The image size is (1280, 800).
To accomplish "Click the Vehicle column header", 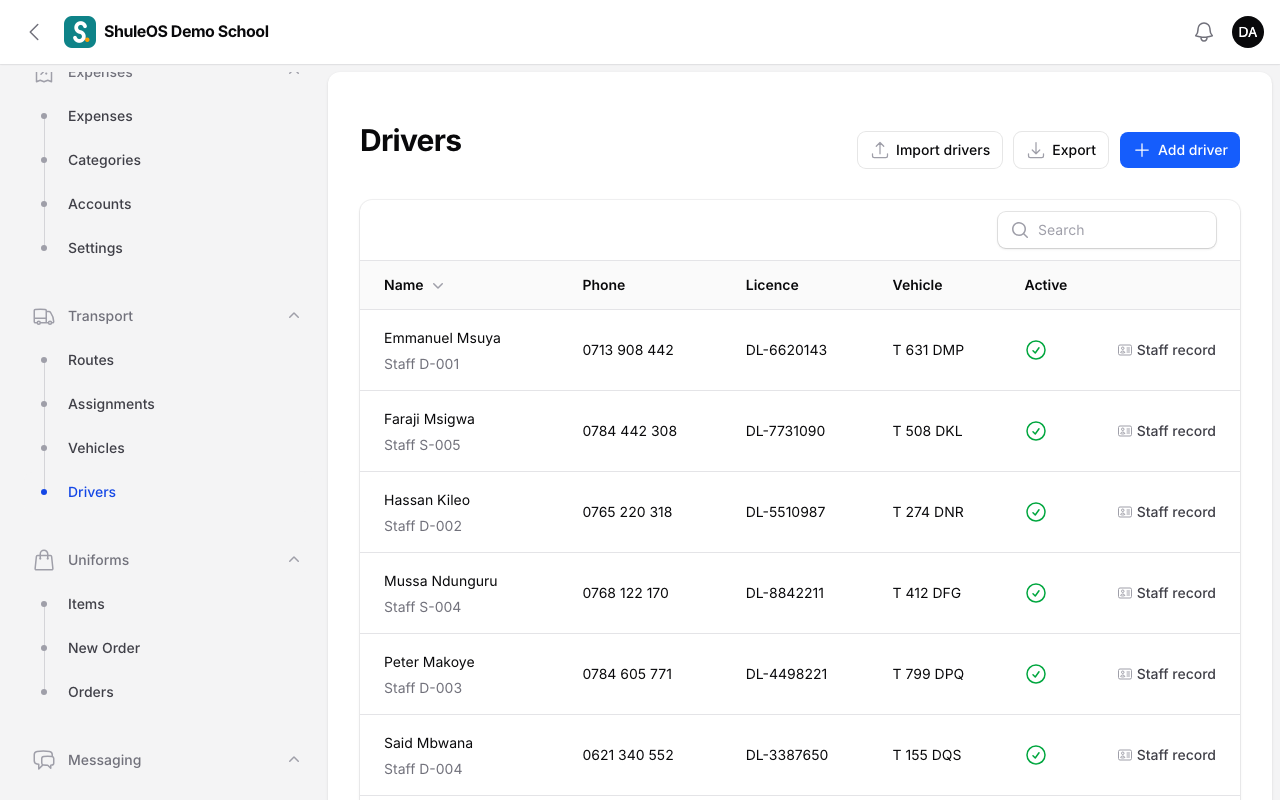I will (x=918, y=285).
